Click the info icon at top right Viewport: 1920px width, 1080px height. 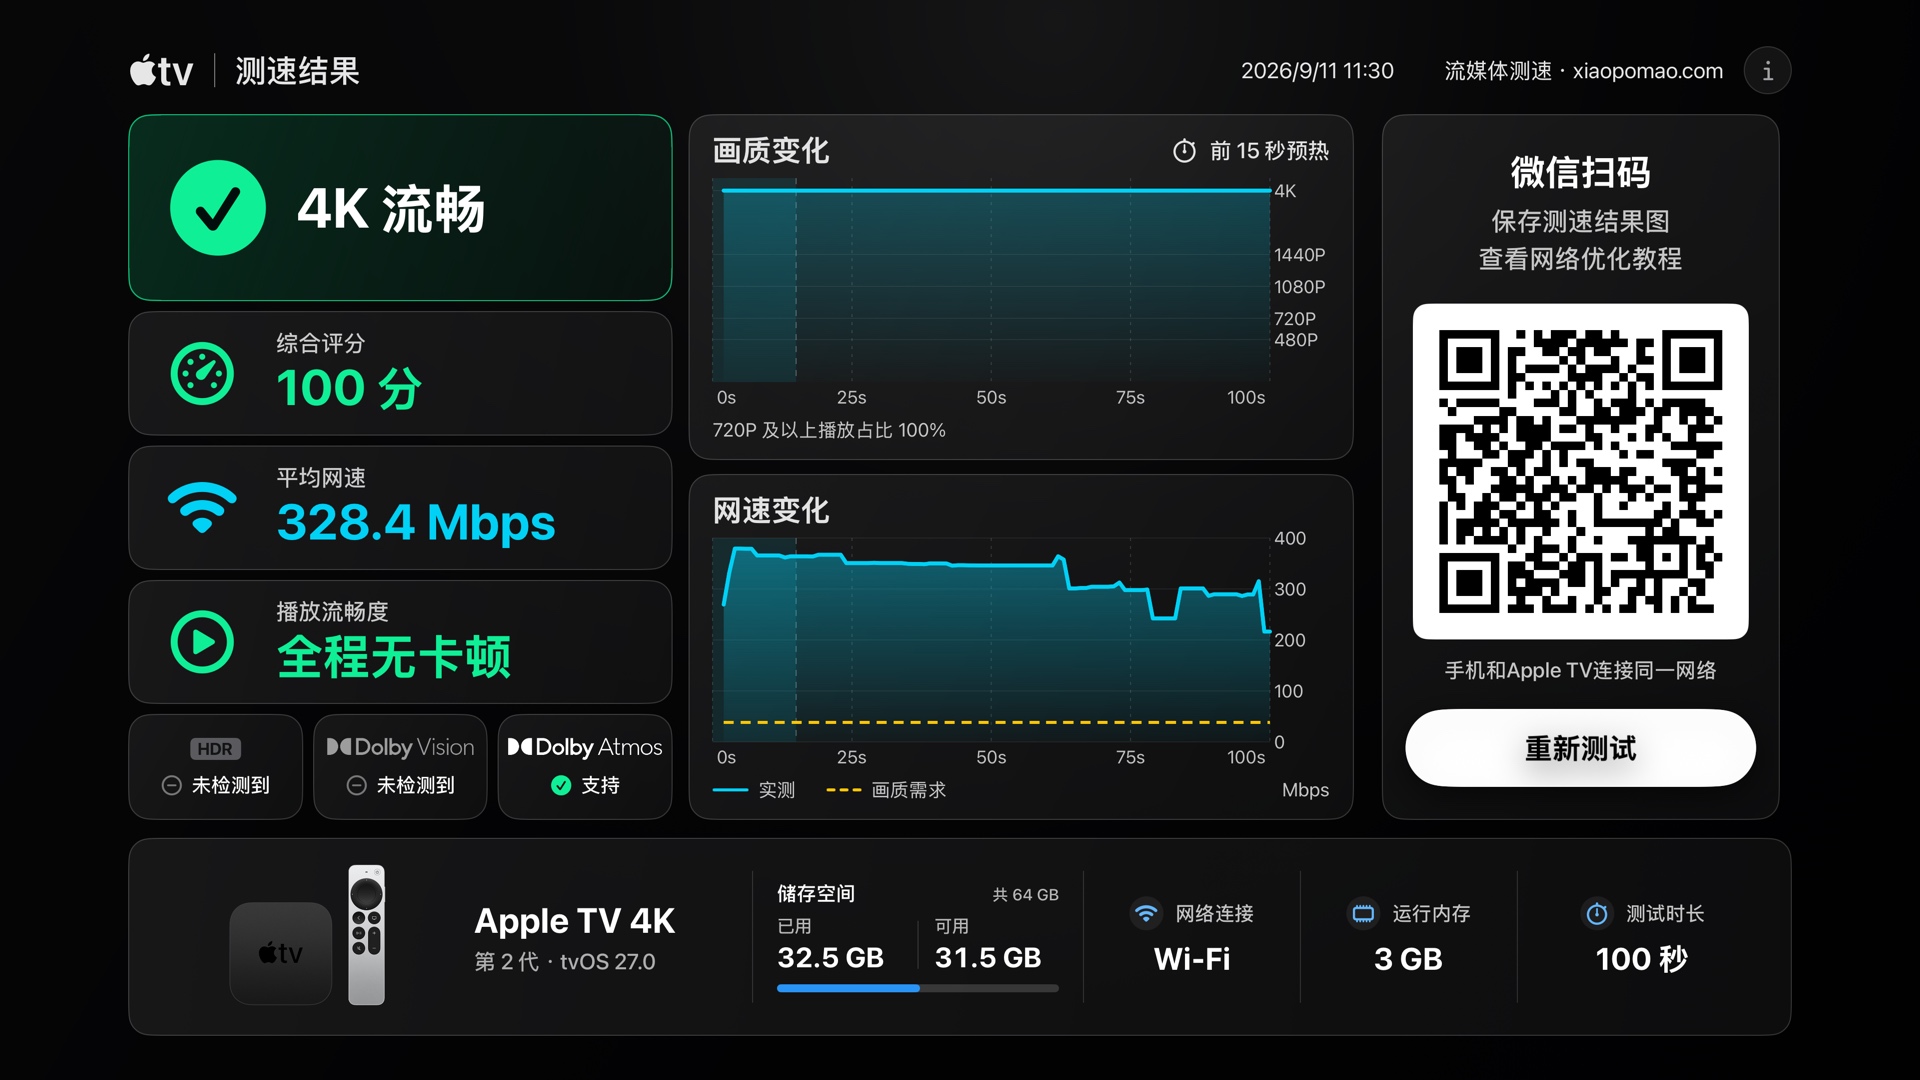coord(1767,71)
